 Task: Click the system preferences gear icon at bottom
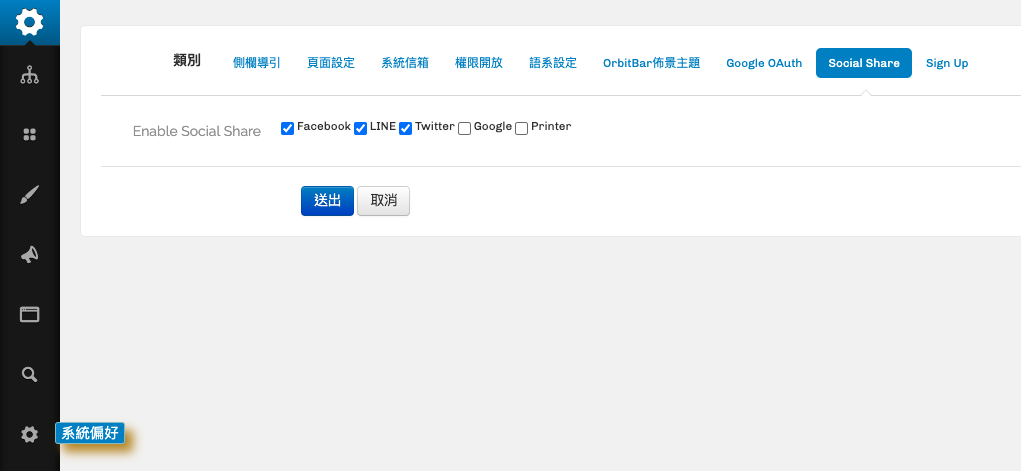click(30, 434)
